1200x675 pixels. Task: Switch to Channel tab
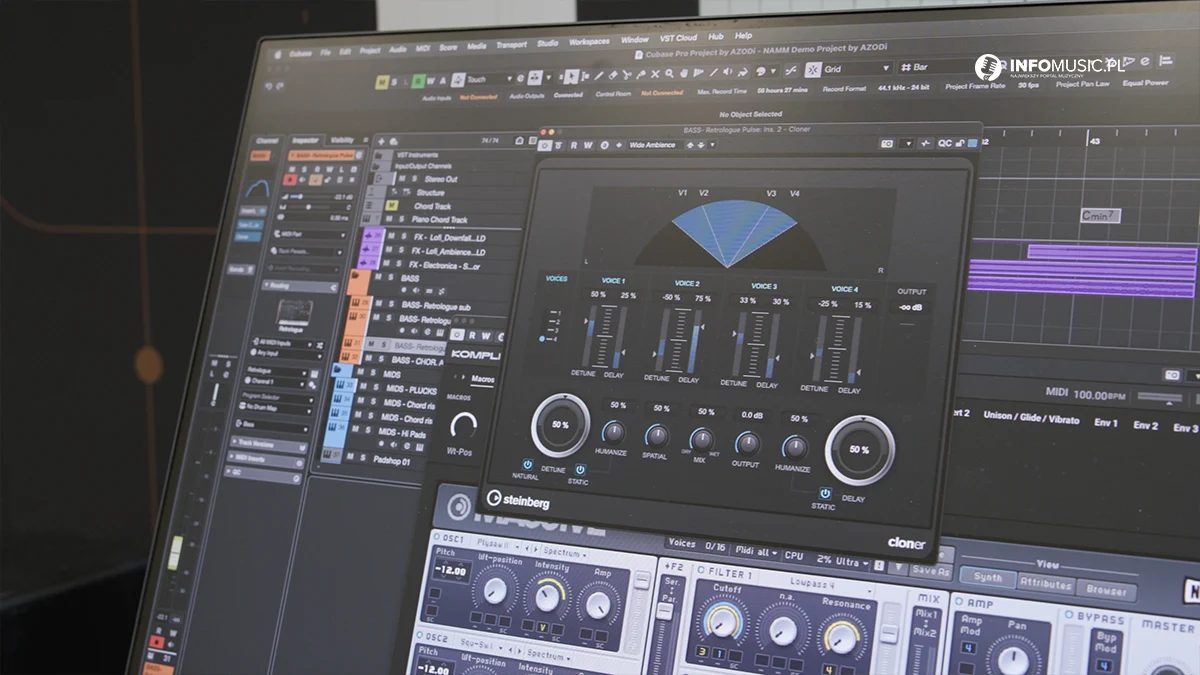point(267,142)
